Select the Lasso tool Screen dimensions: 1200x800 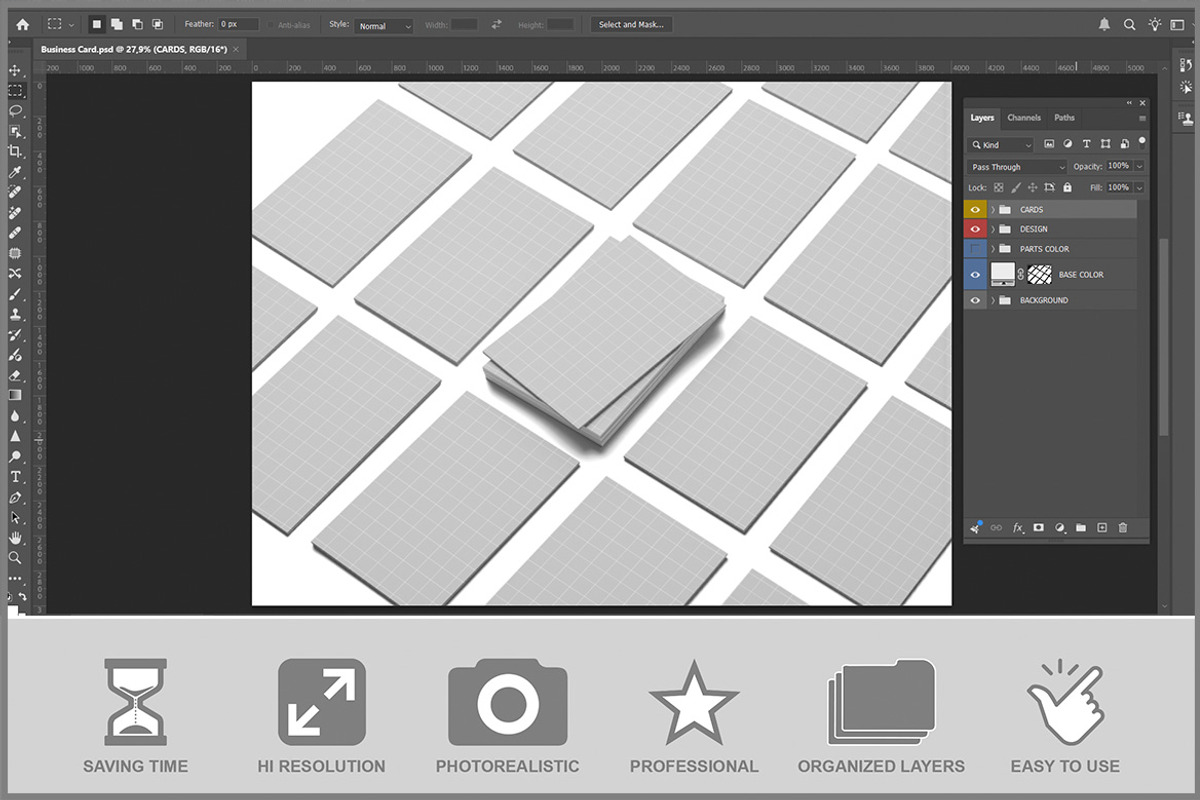[15, 111]
